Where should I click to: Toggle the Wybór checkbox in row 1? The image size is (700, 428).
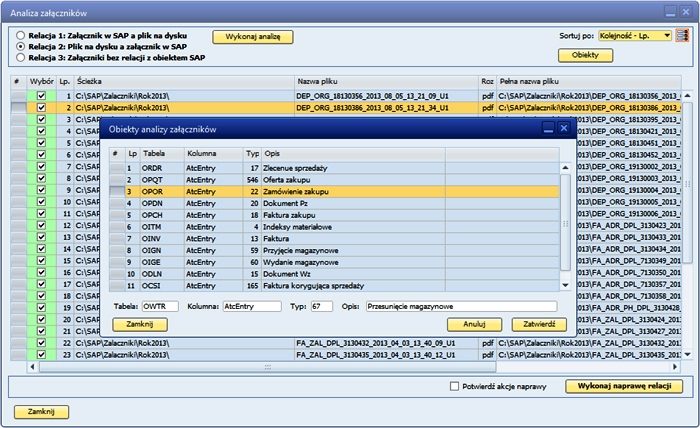coord(42,96)
